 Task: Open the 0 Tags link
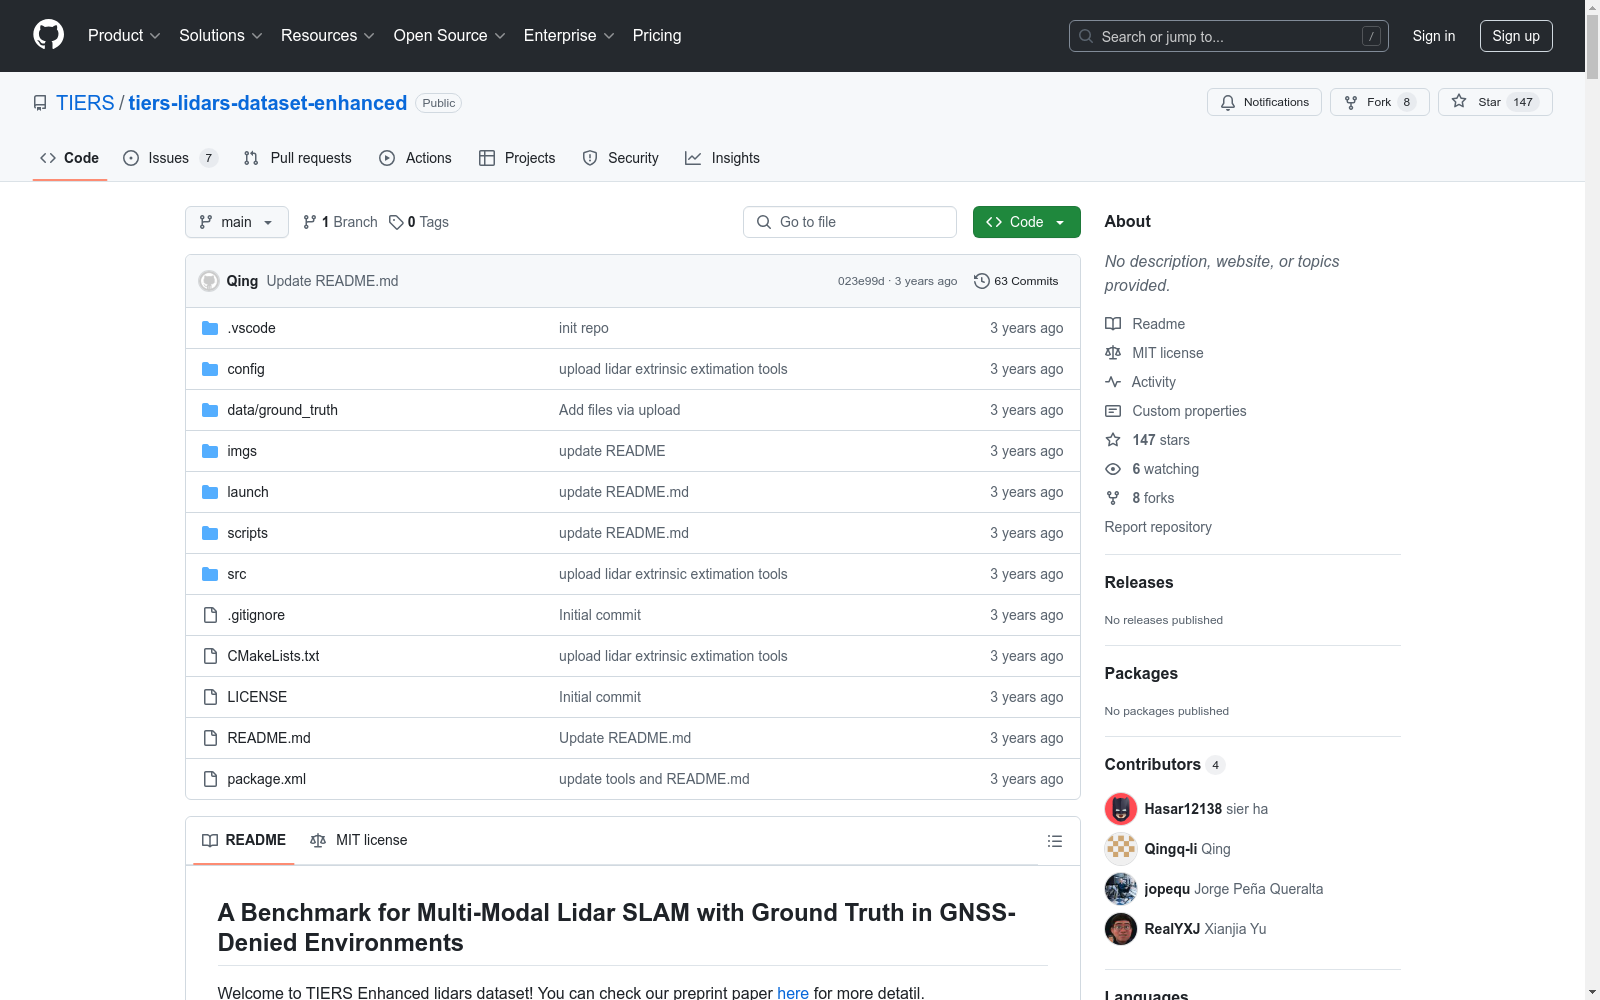click(419, 222)
